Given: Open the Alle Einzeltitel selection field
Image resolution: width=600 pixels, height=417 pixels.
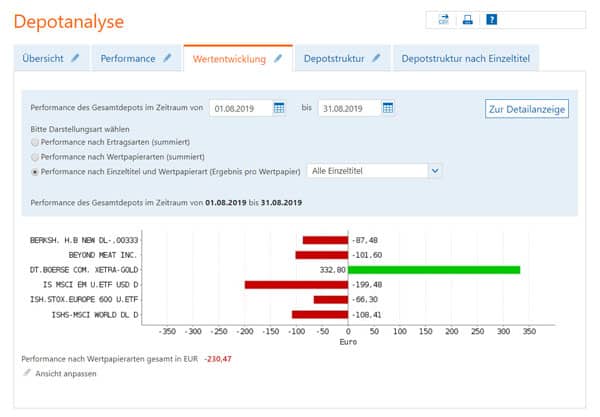Looking at the screenshot, I should coord(374,171).
